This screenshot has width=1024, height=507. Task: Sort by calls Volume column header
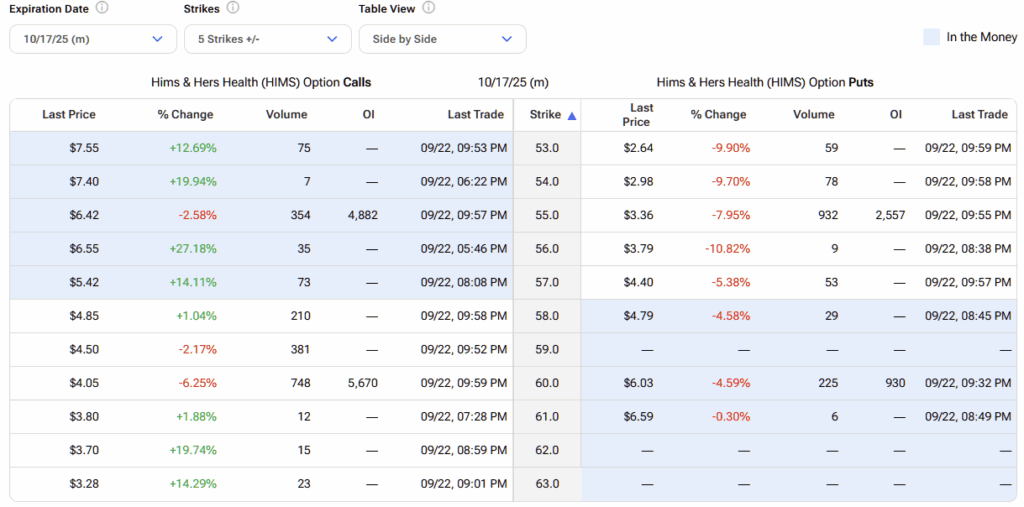coord(287,115)
